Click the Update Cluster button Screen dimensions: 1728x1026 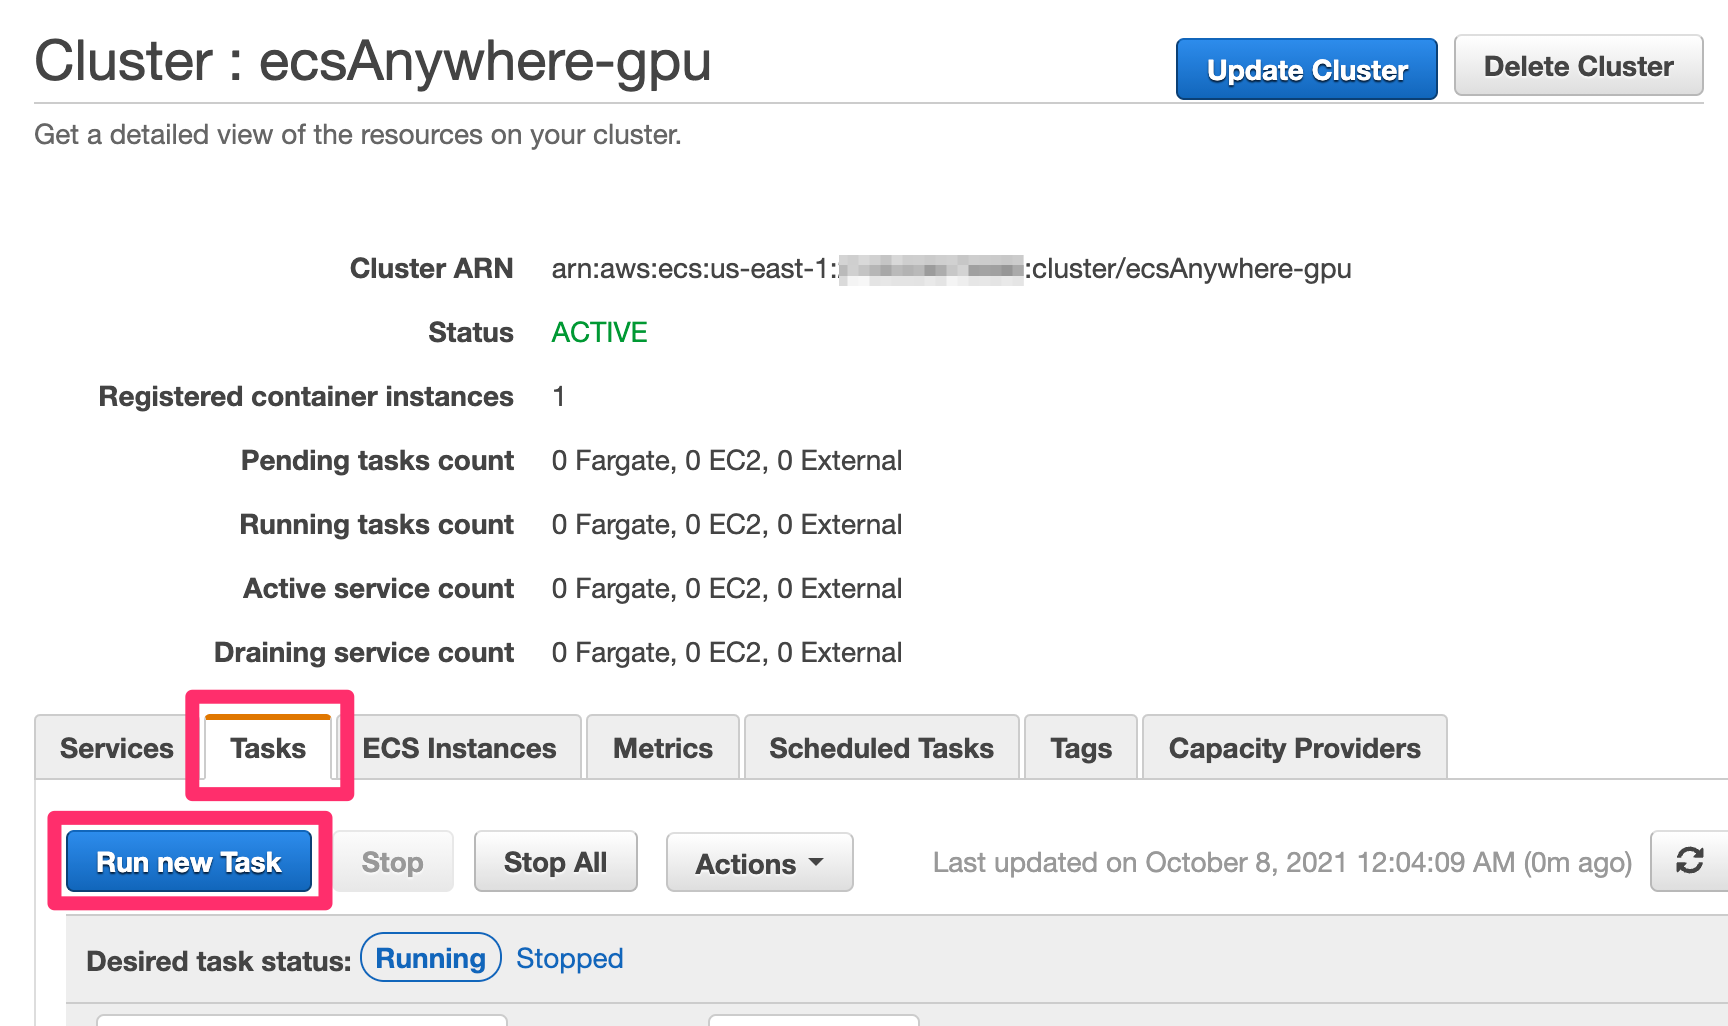click(x=1306, y=70)
